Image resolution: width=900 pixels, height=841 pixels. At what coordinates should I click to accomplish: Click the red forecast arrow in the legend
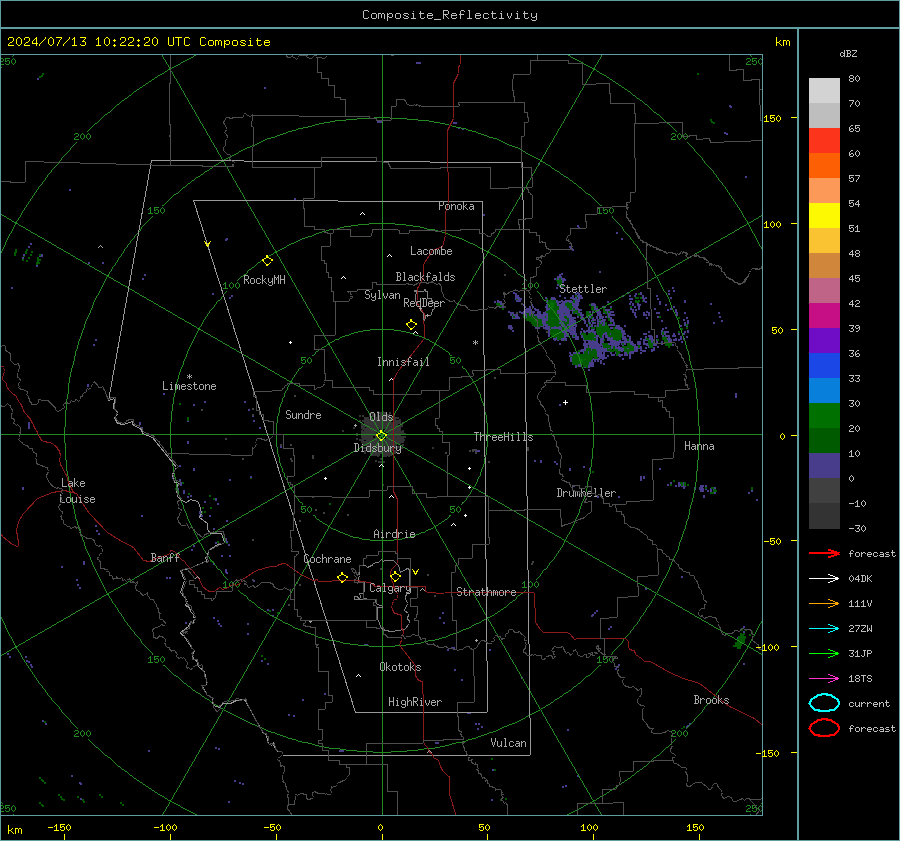(824, 553)
